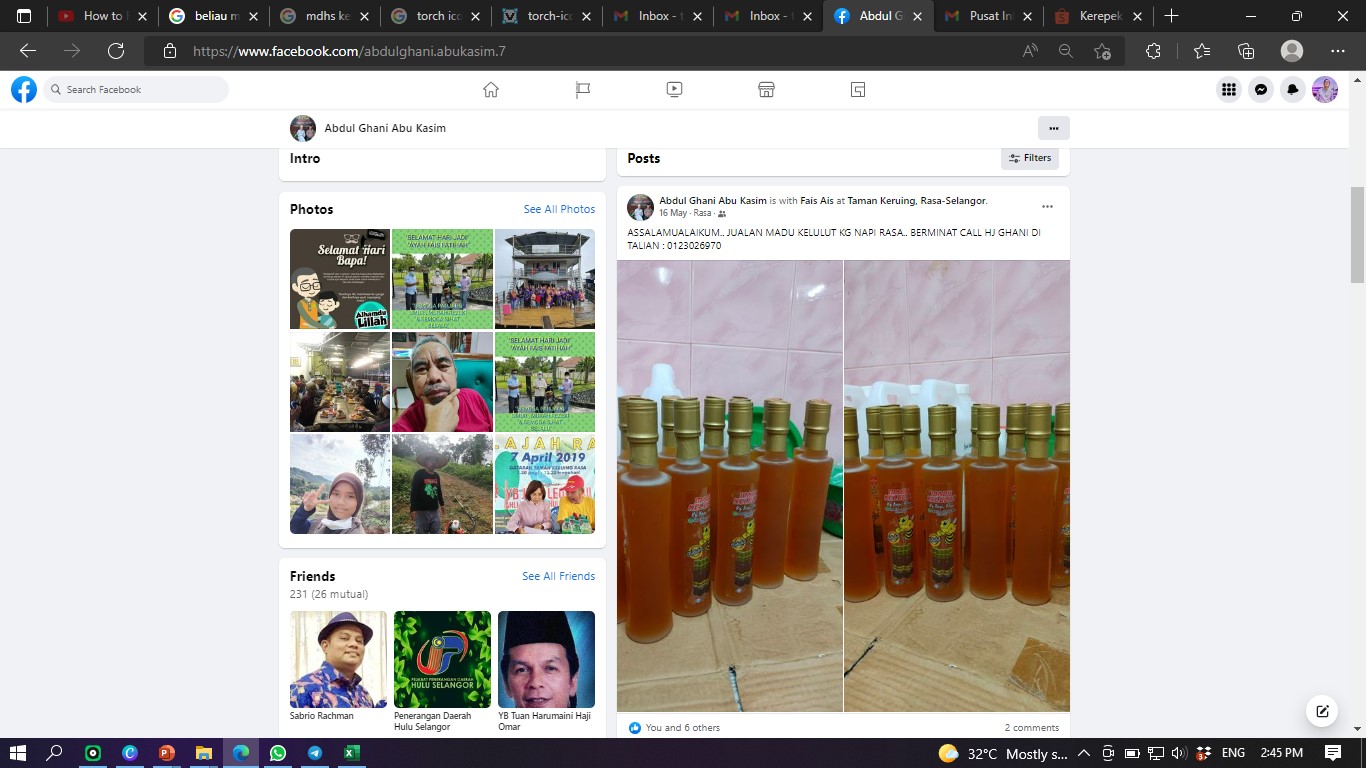Switch to the 'Pusat In' Gmail tab

[x=987, y=16]
